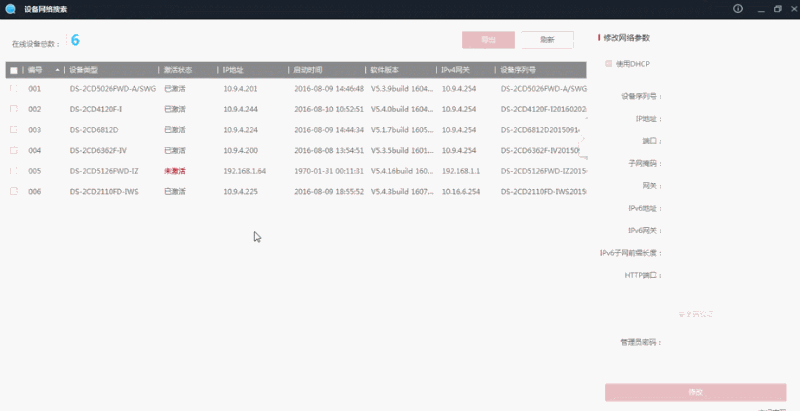The width and height of the screenshot is (800, 411).
Task: Click boot time 2016-08-10 10:52:51
Action: pyautogui.click(x=329, y=109)
